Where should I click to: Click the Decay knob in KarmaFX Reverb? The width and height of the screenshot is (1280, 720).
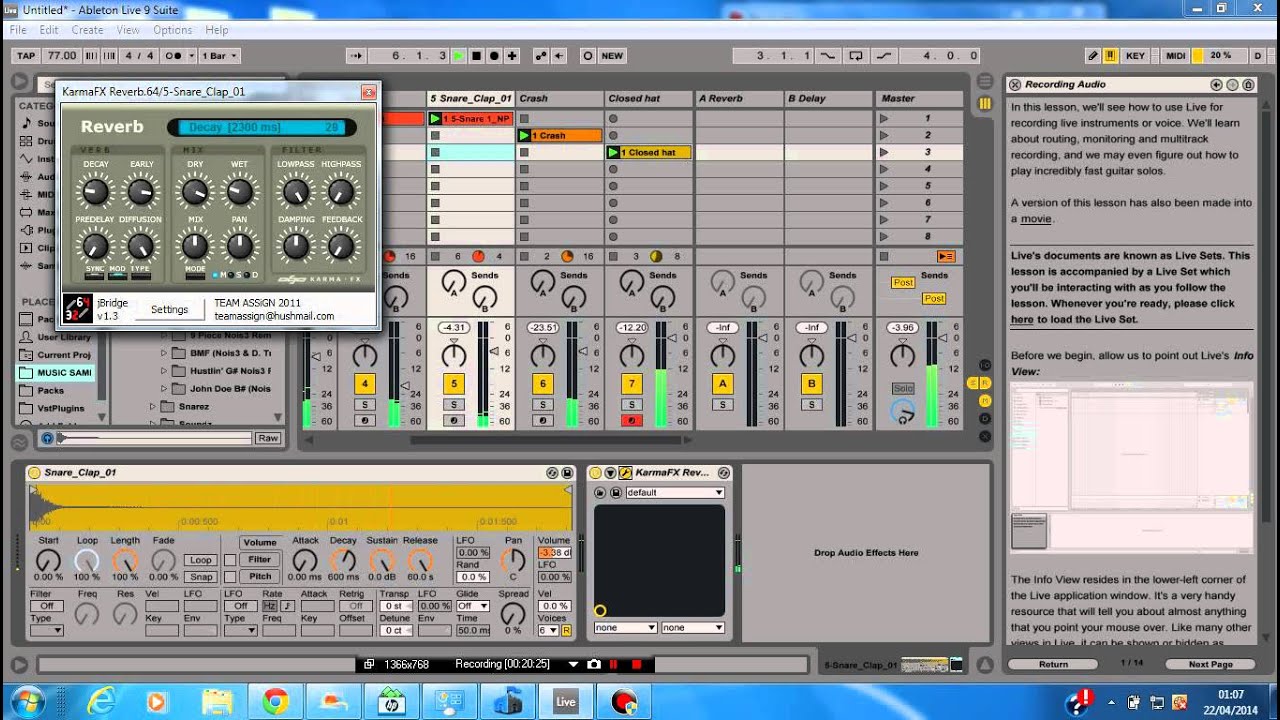95,191
